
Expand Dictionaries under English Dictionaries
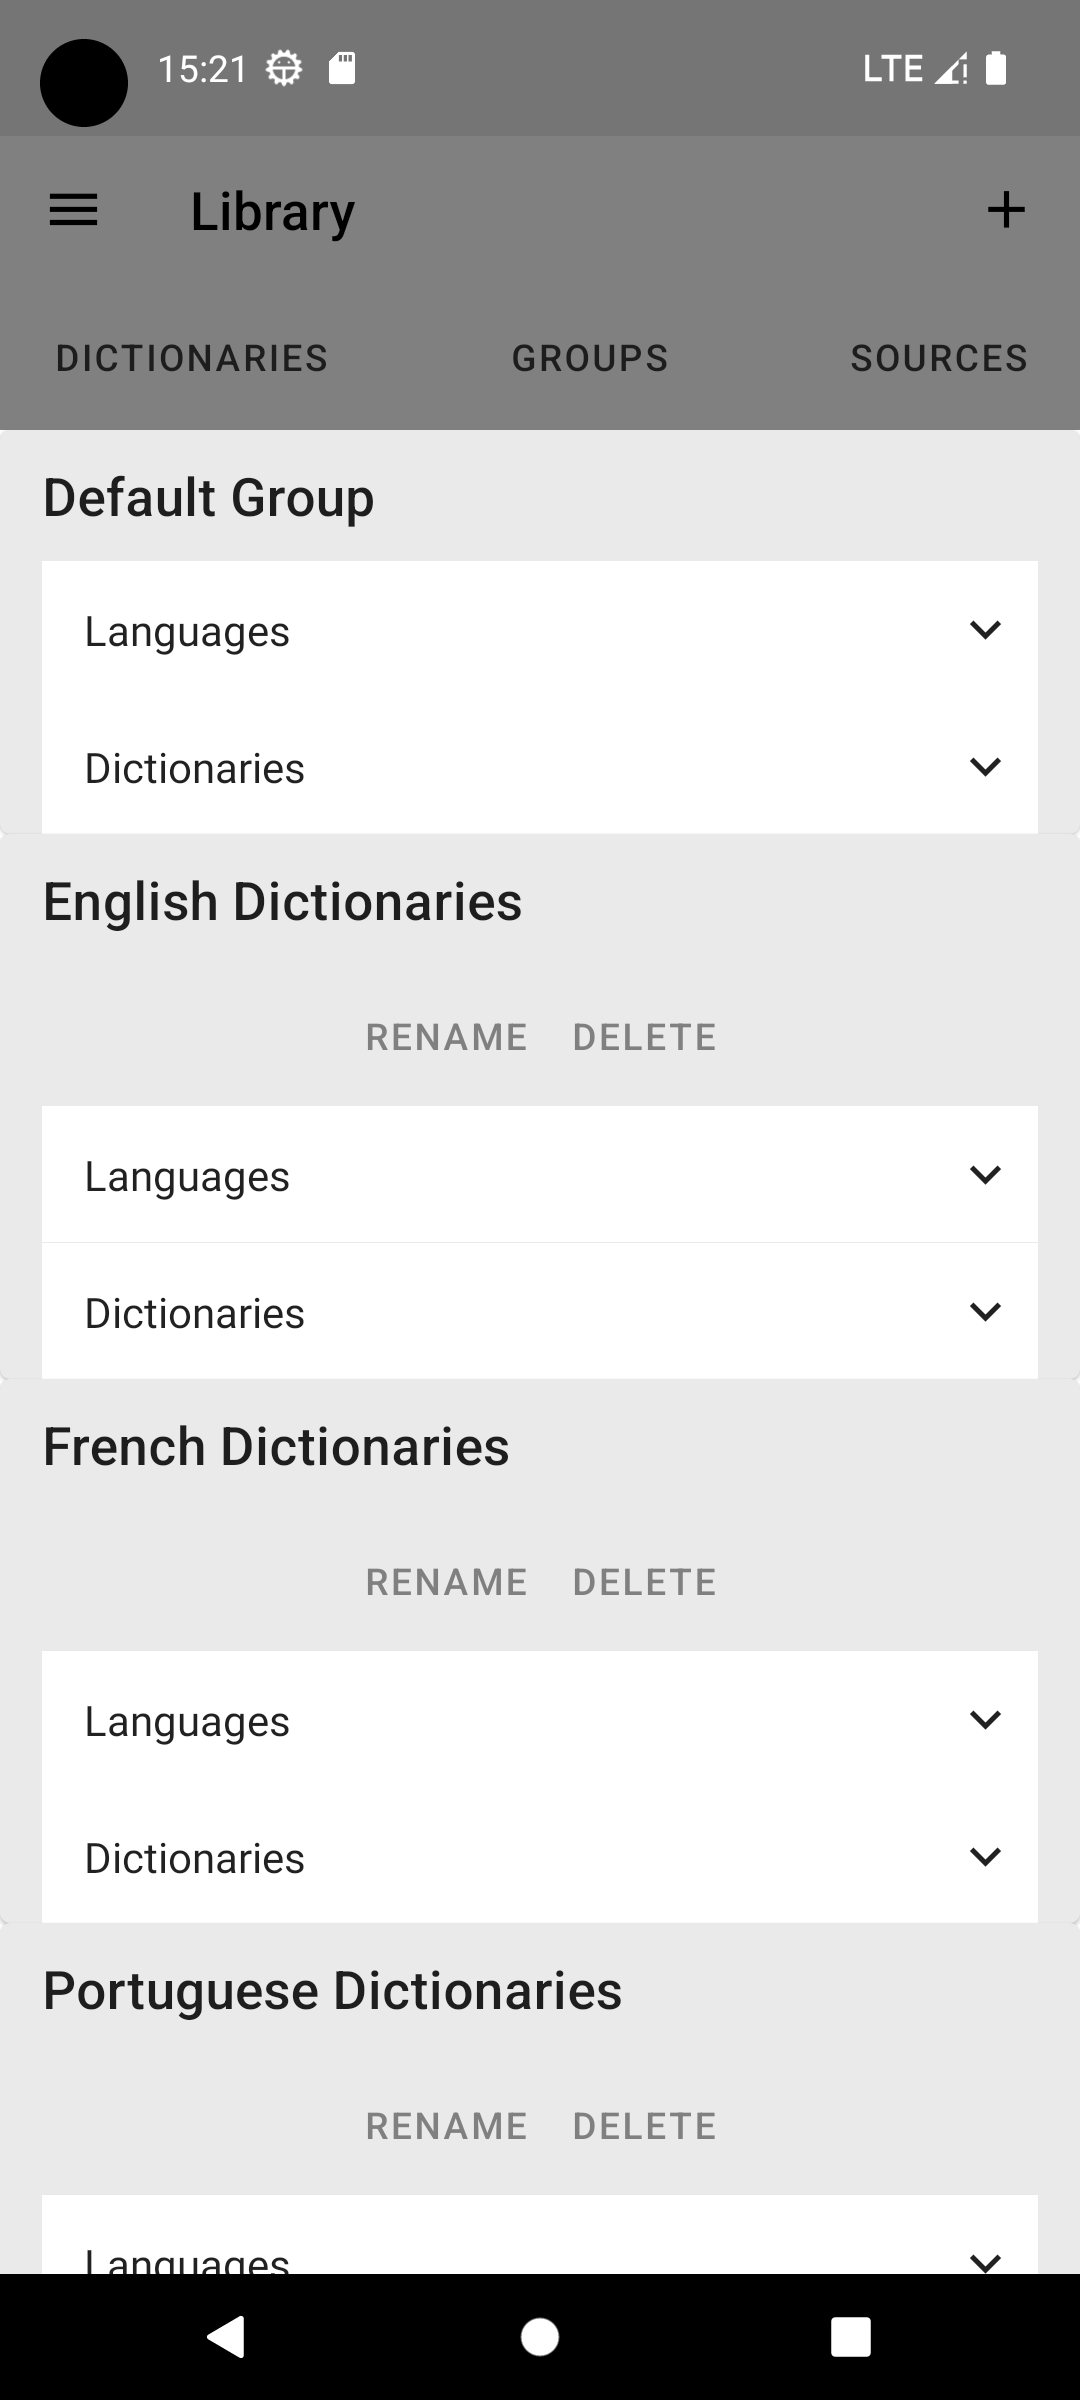coord(540,1313)
